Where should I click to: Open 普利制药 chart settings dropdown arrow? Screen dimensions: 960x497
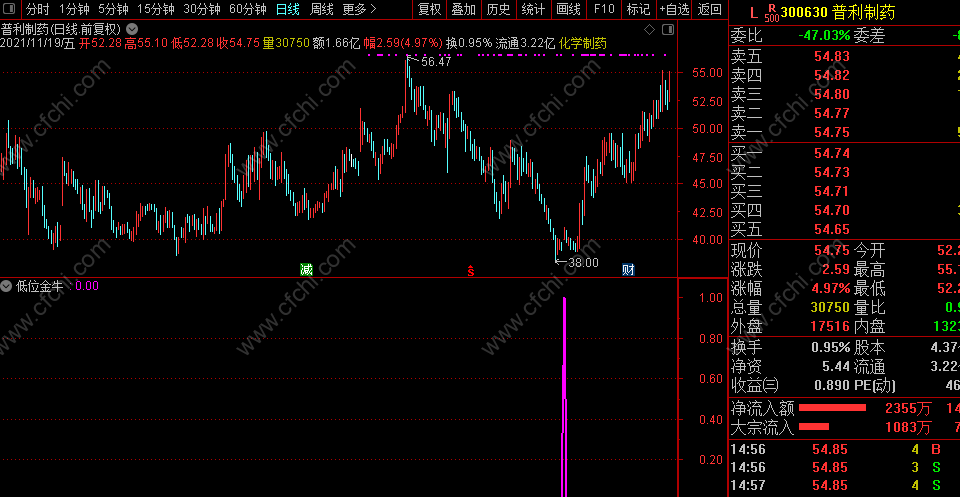click(132, 29)
